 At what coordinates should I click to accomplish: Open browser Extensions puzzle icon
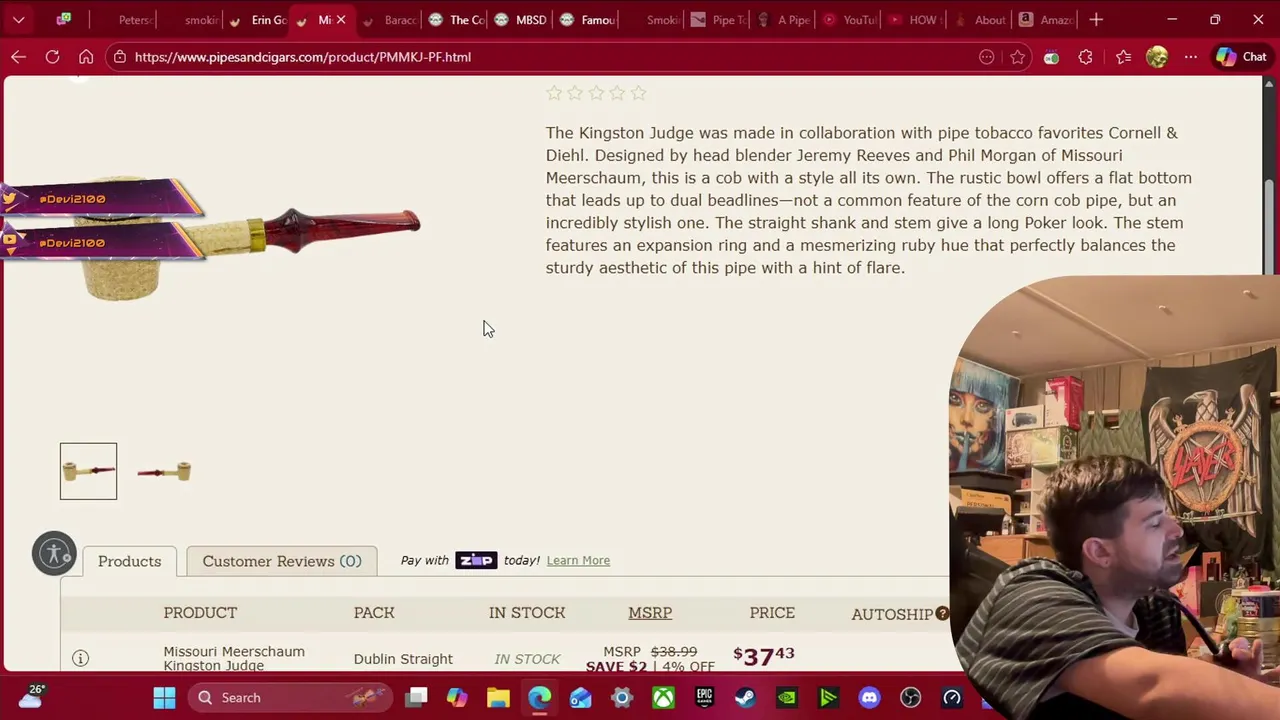pyautogui.click(x=1085, y=57)
